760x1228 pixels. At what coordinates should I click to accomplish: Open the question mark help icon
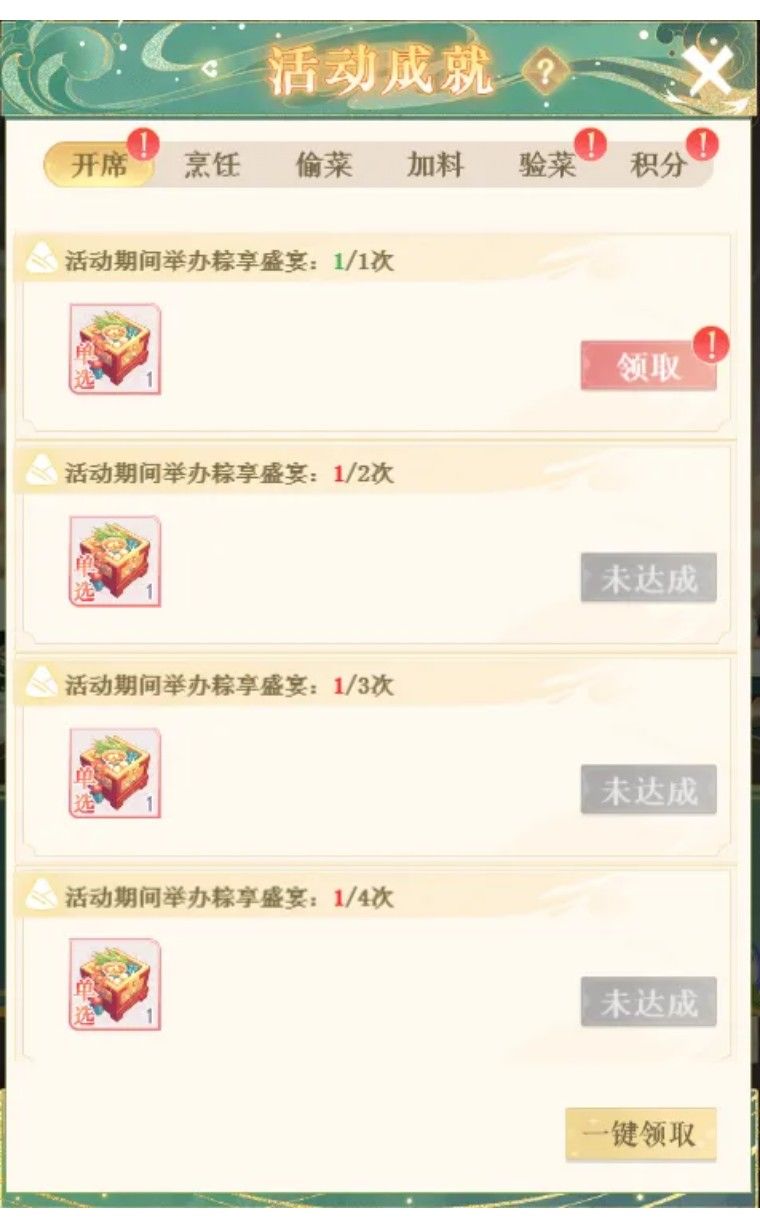click(544, 71)
